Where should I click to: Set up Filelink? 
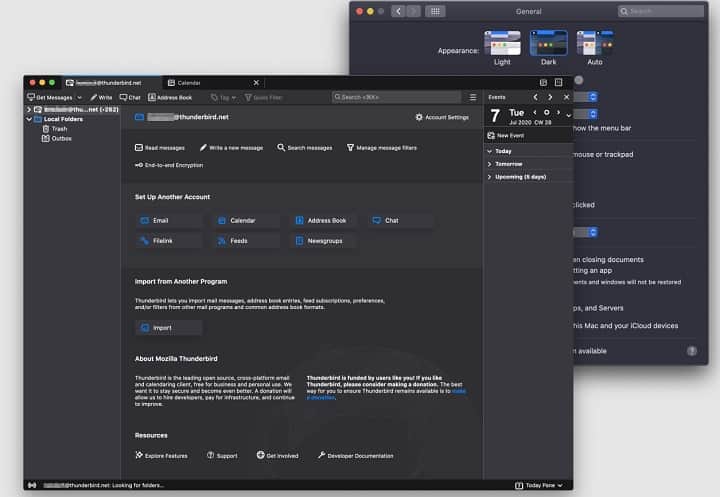[169, 241]
